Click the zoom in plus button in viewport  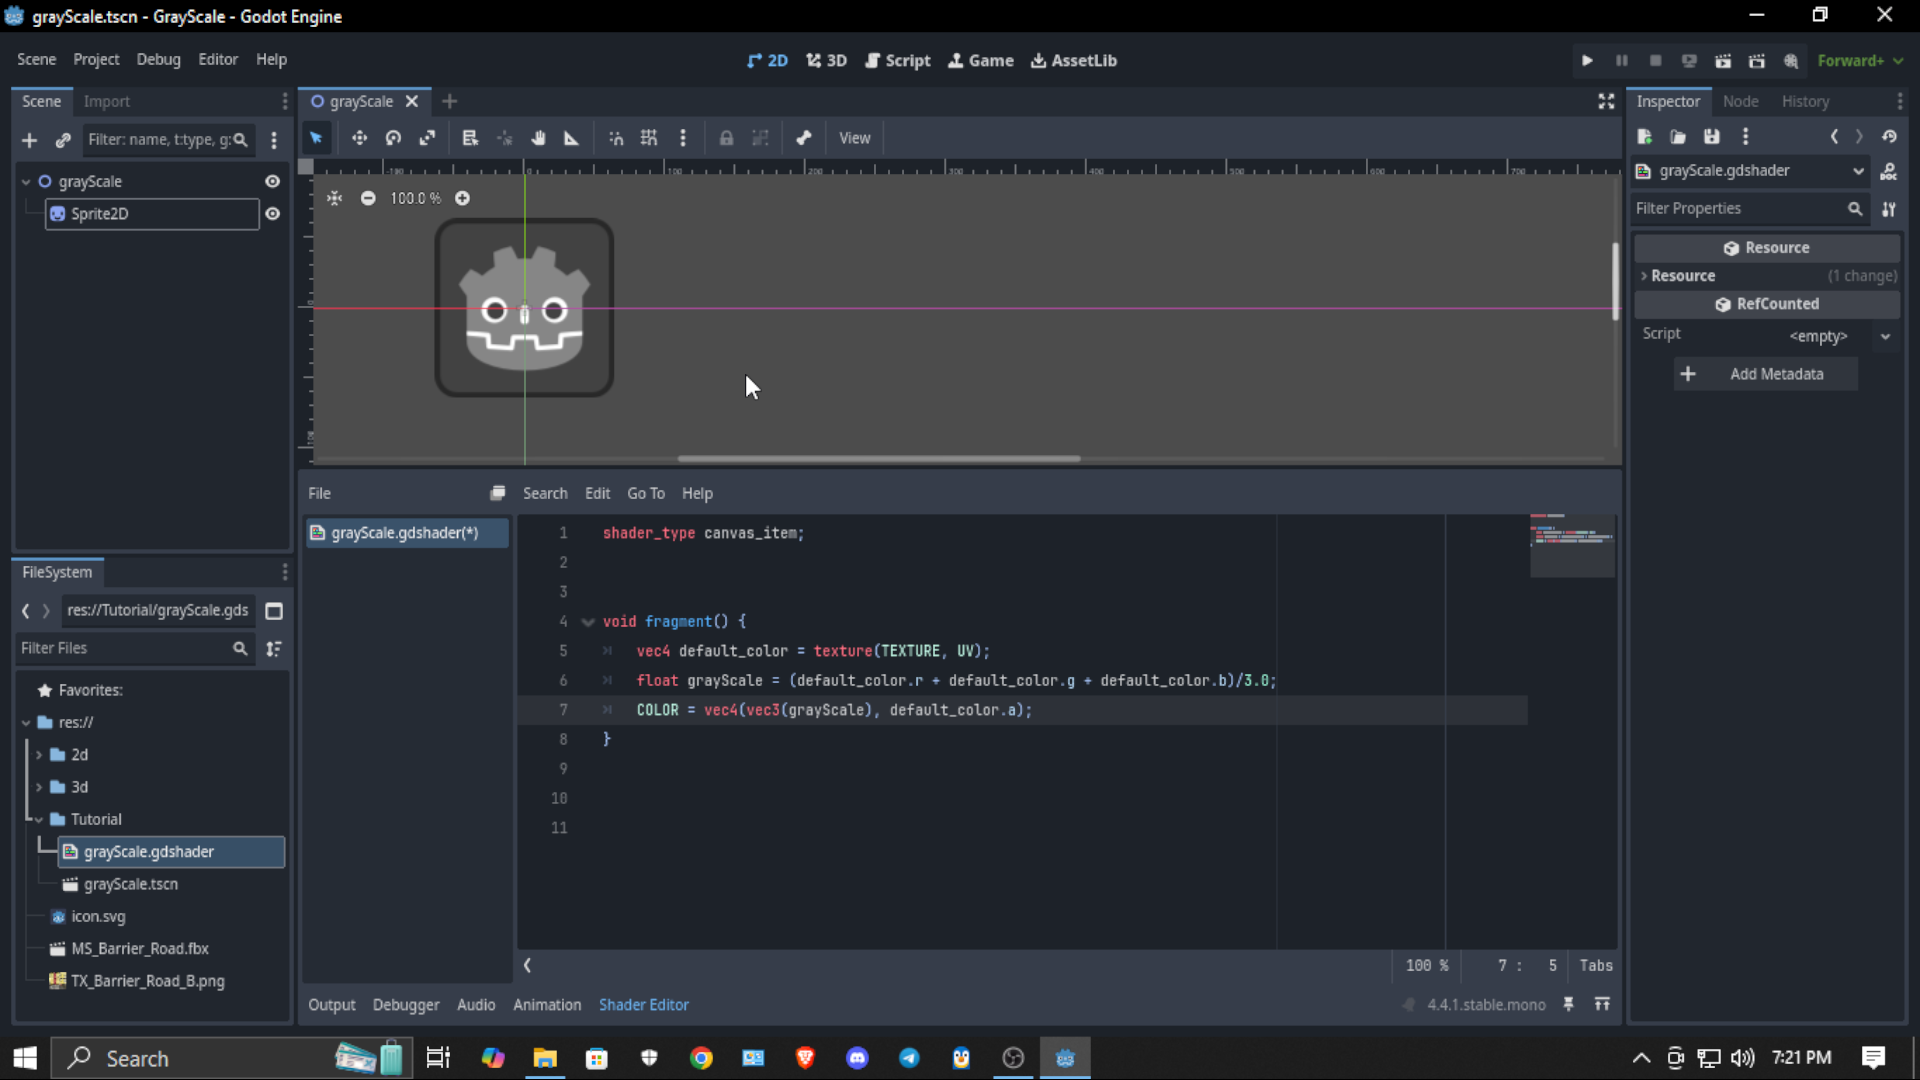point(462,198)
